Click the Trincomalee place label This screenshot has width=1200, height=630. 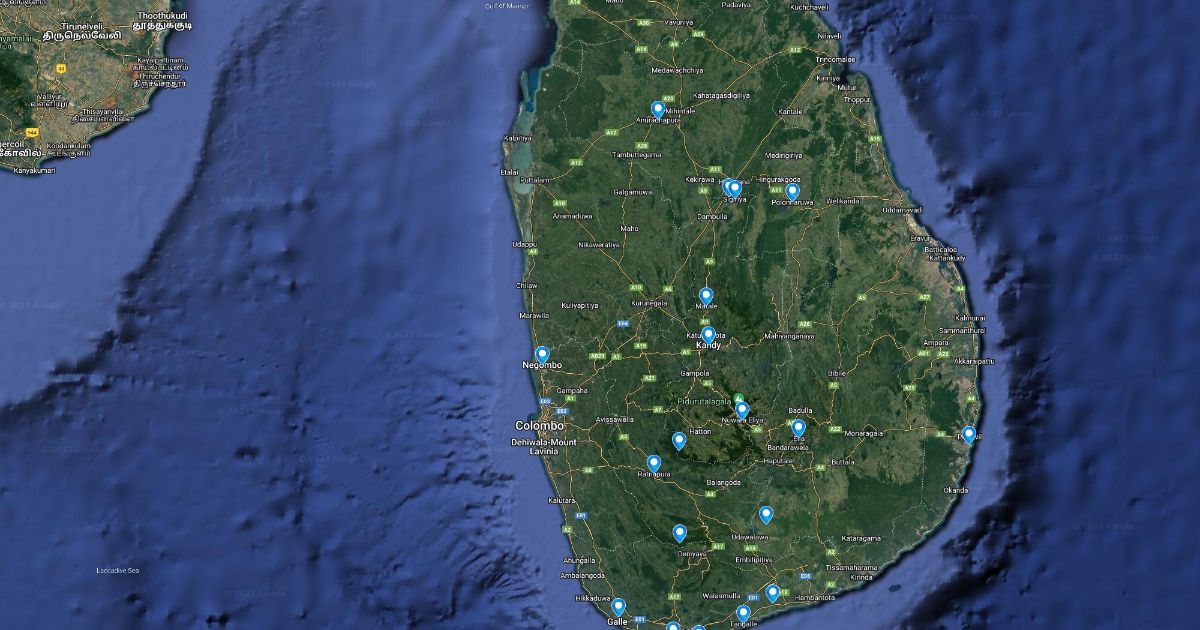coord(835,59)
